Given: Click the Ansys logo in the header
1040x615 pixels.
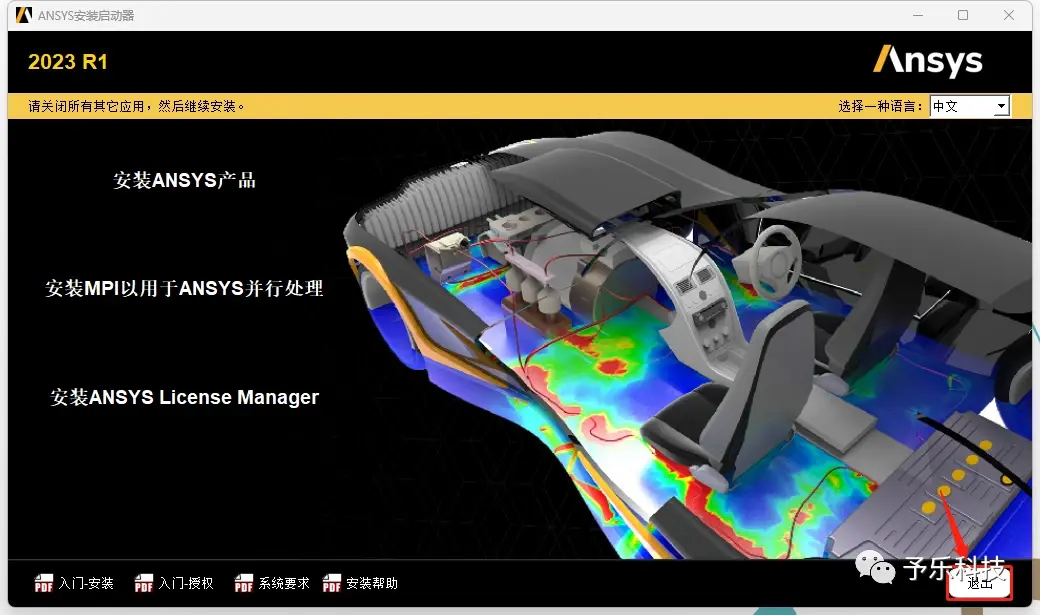Looking at the screenshot, I should click(x=928, y=61).
